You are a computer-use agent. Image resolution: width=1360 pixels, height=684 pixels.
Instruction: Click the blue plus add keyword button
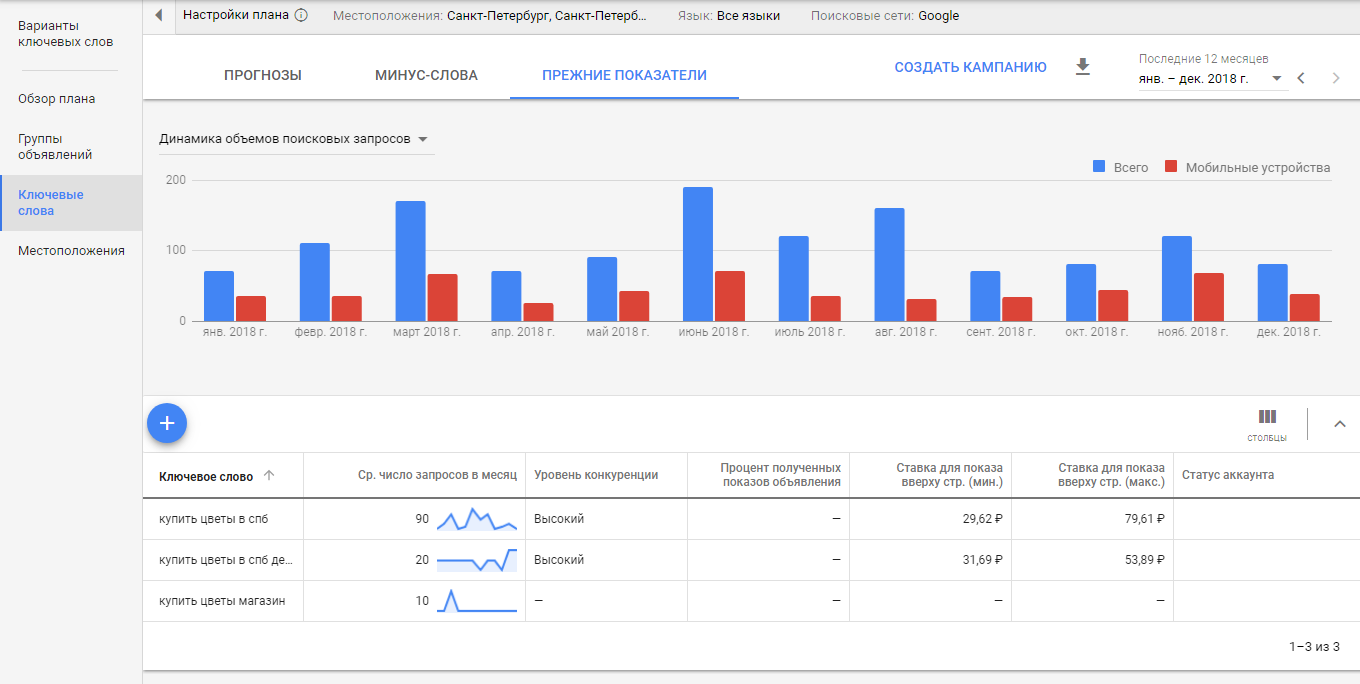tap(167, 423)
